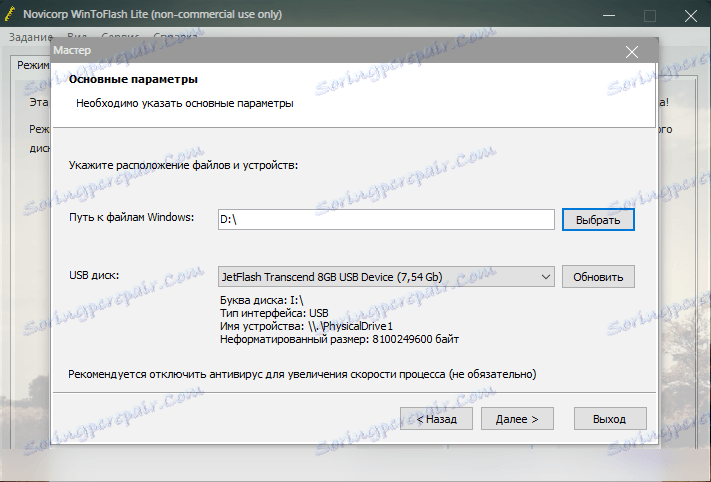
Task: Close the Мастер wizard dialog
Action: pos(631,52)
